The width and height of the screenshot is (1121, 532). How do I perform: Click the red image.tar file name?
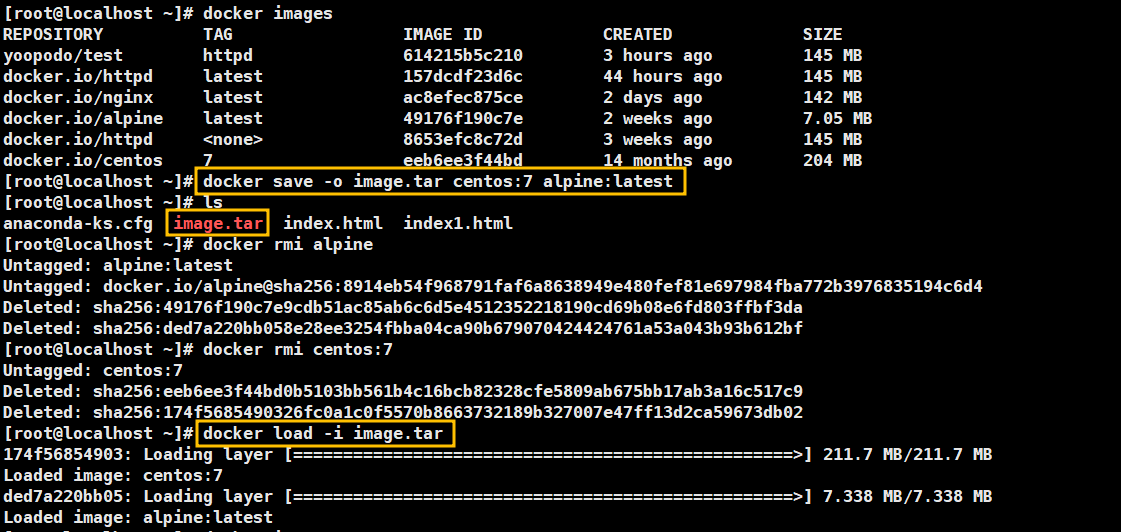coord(218,224)
